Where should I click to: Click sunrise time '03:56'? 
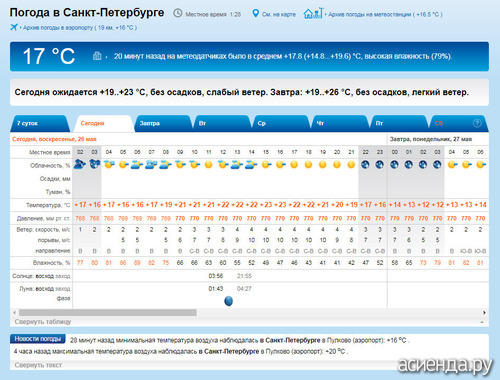216,276
